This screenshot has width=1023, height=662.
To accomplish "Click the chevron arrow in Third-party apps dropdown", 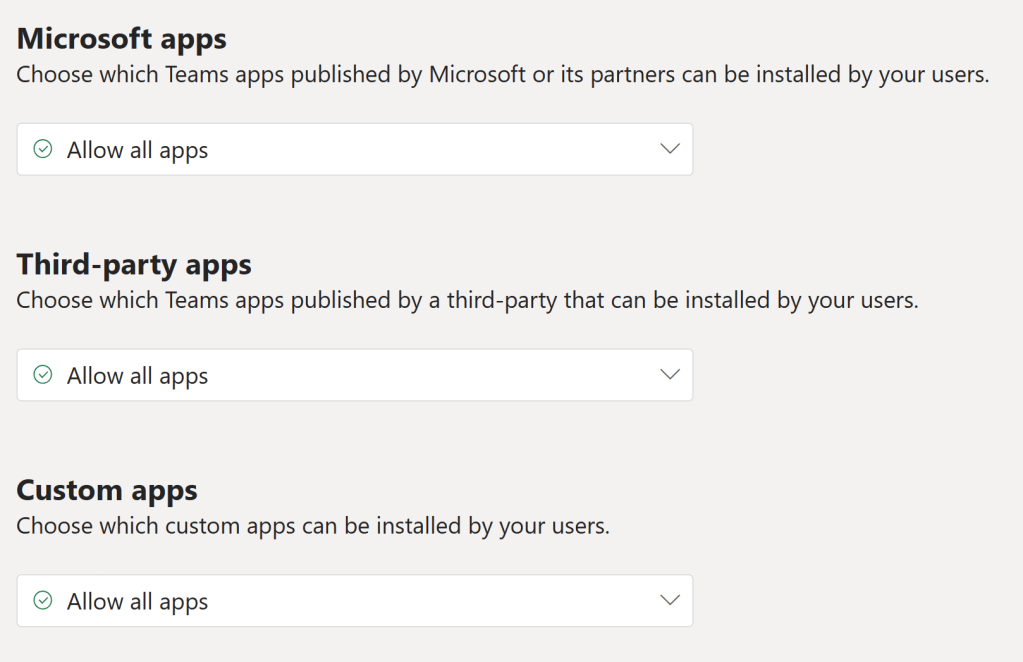I will pos(670,375).
